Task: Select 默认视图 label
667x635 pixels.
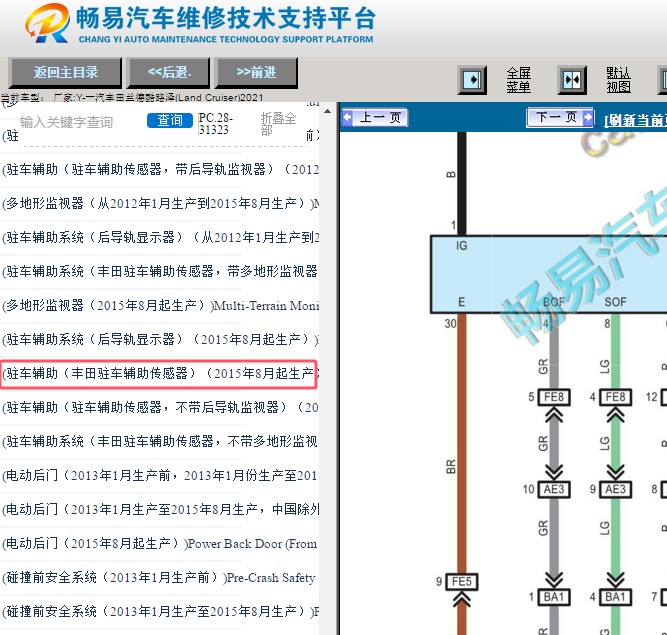Action: [618, 80]
